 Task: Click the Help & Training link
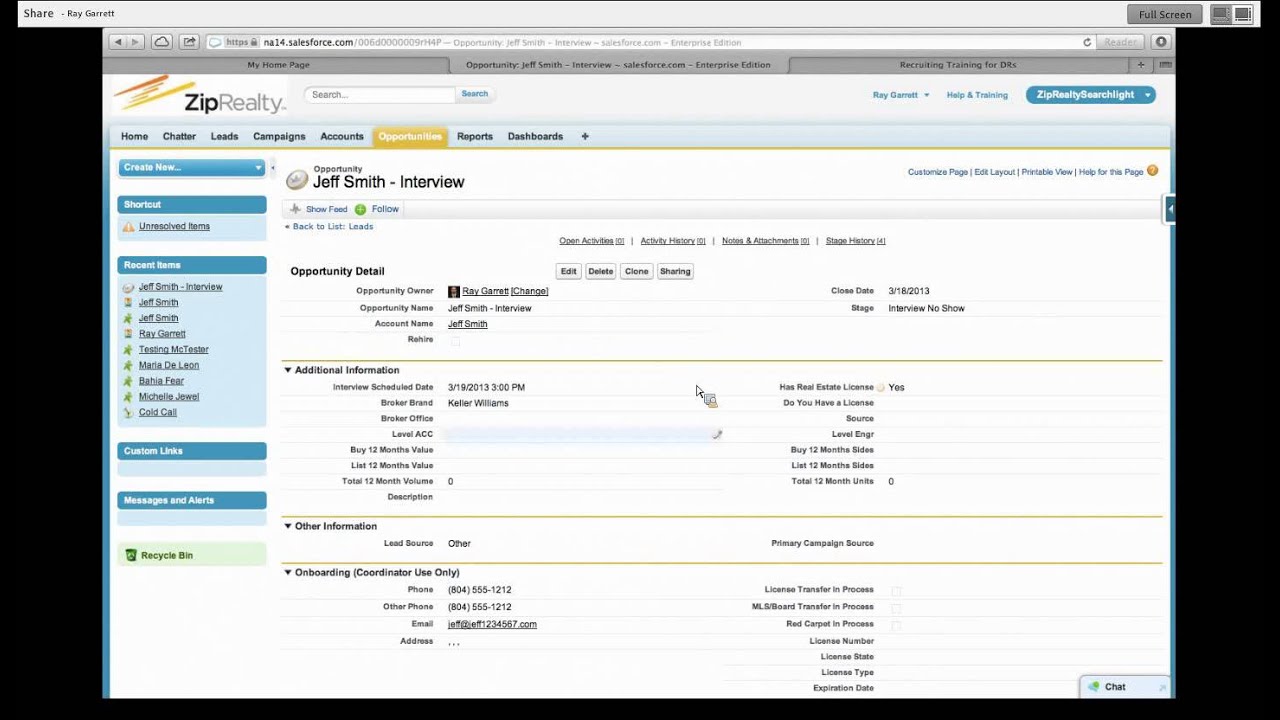click(x=977, y=95)
